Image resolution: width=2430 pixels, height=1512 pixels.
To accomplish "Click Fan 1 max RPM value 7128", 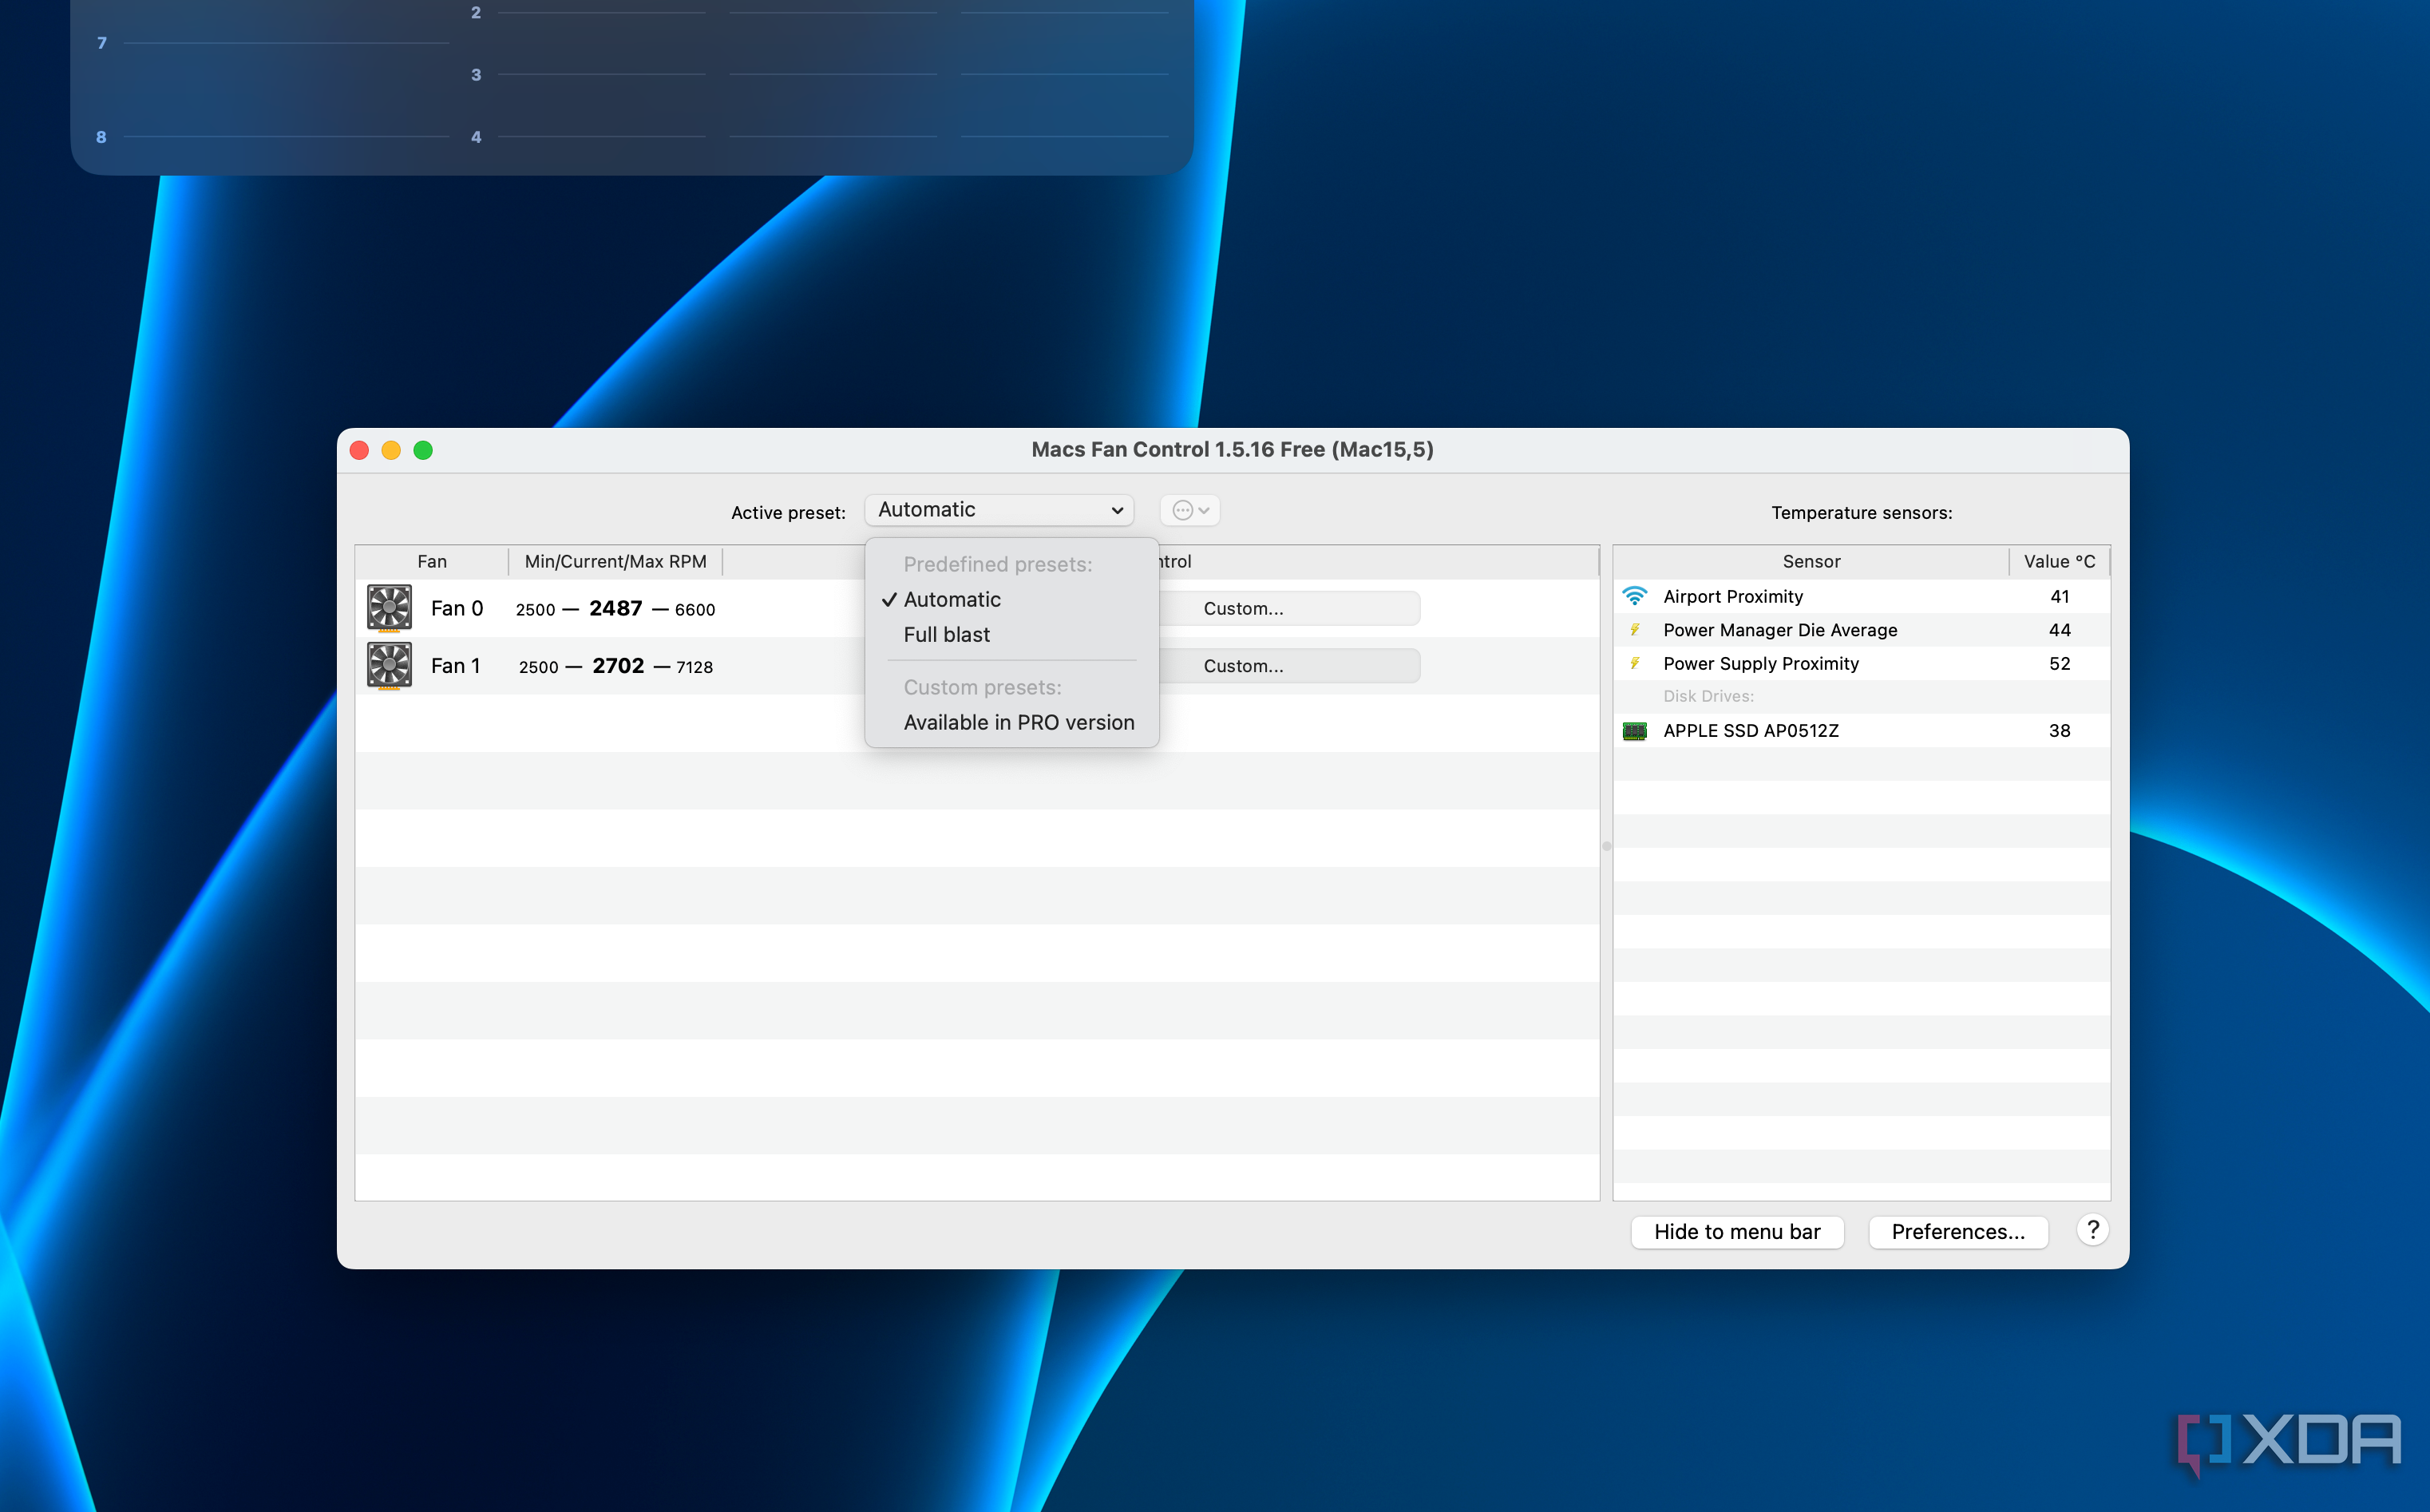I will point(694,667).
